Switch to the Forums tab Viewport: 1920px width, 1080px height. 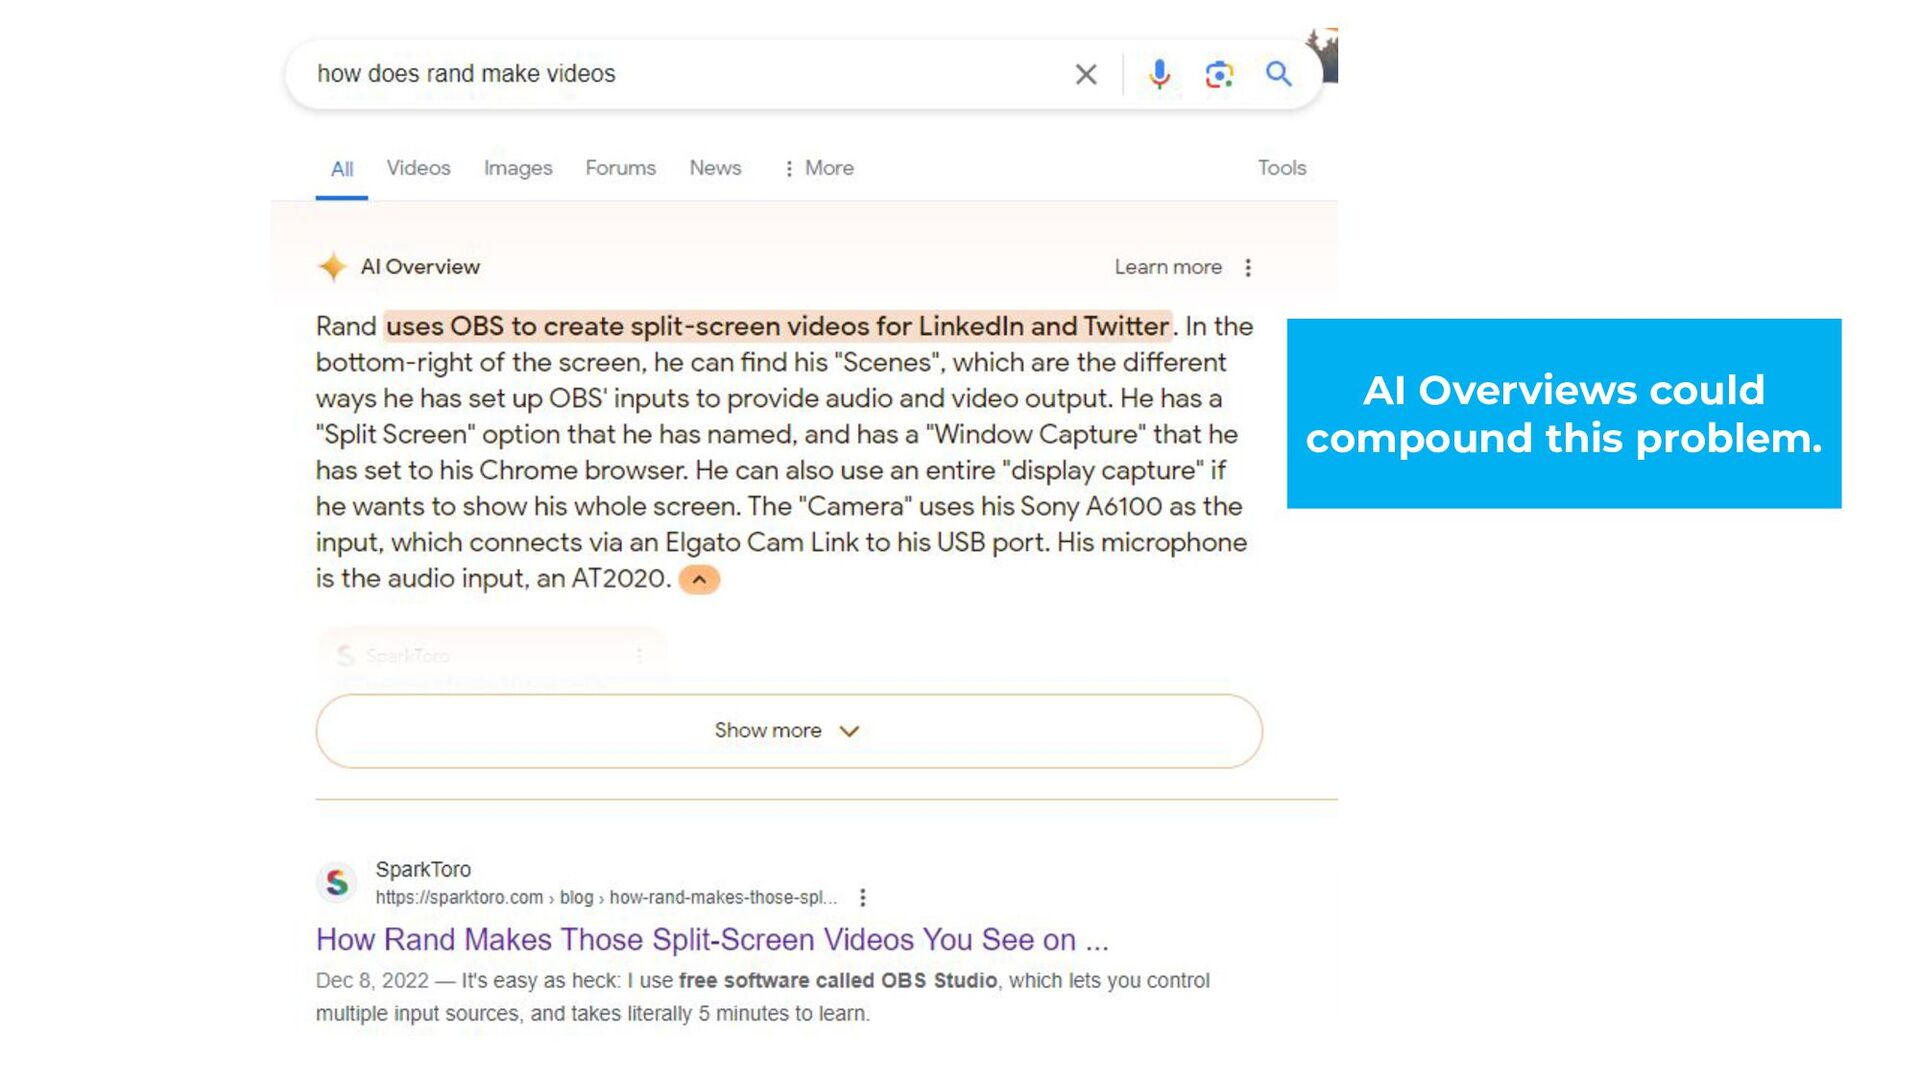[x=620, y=168]
